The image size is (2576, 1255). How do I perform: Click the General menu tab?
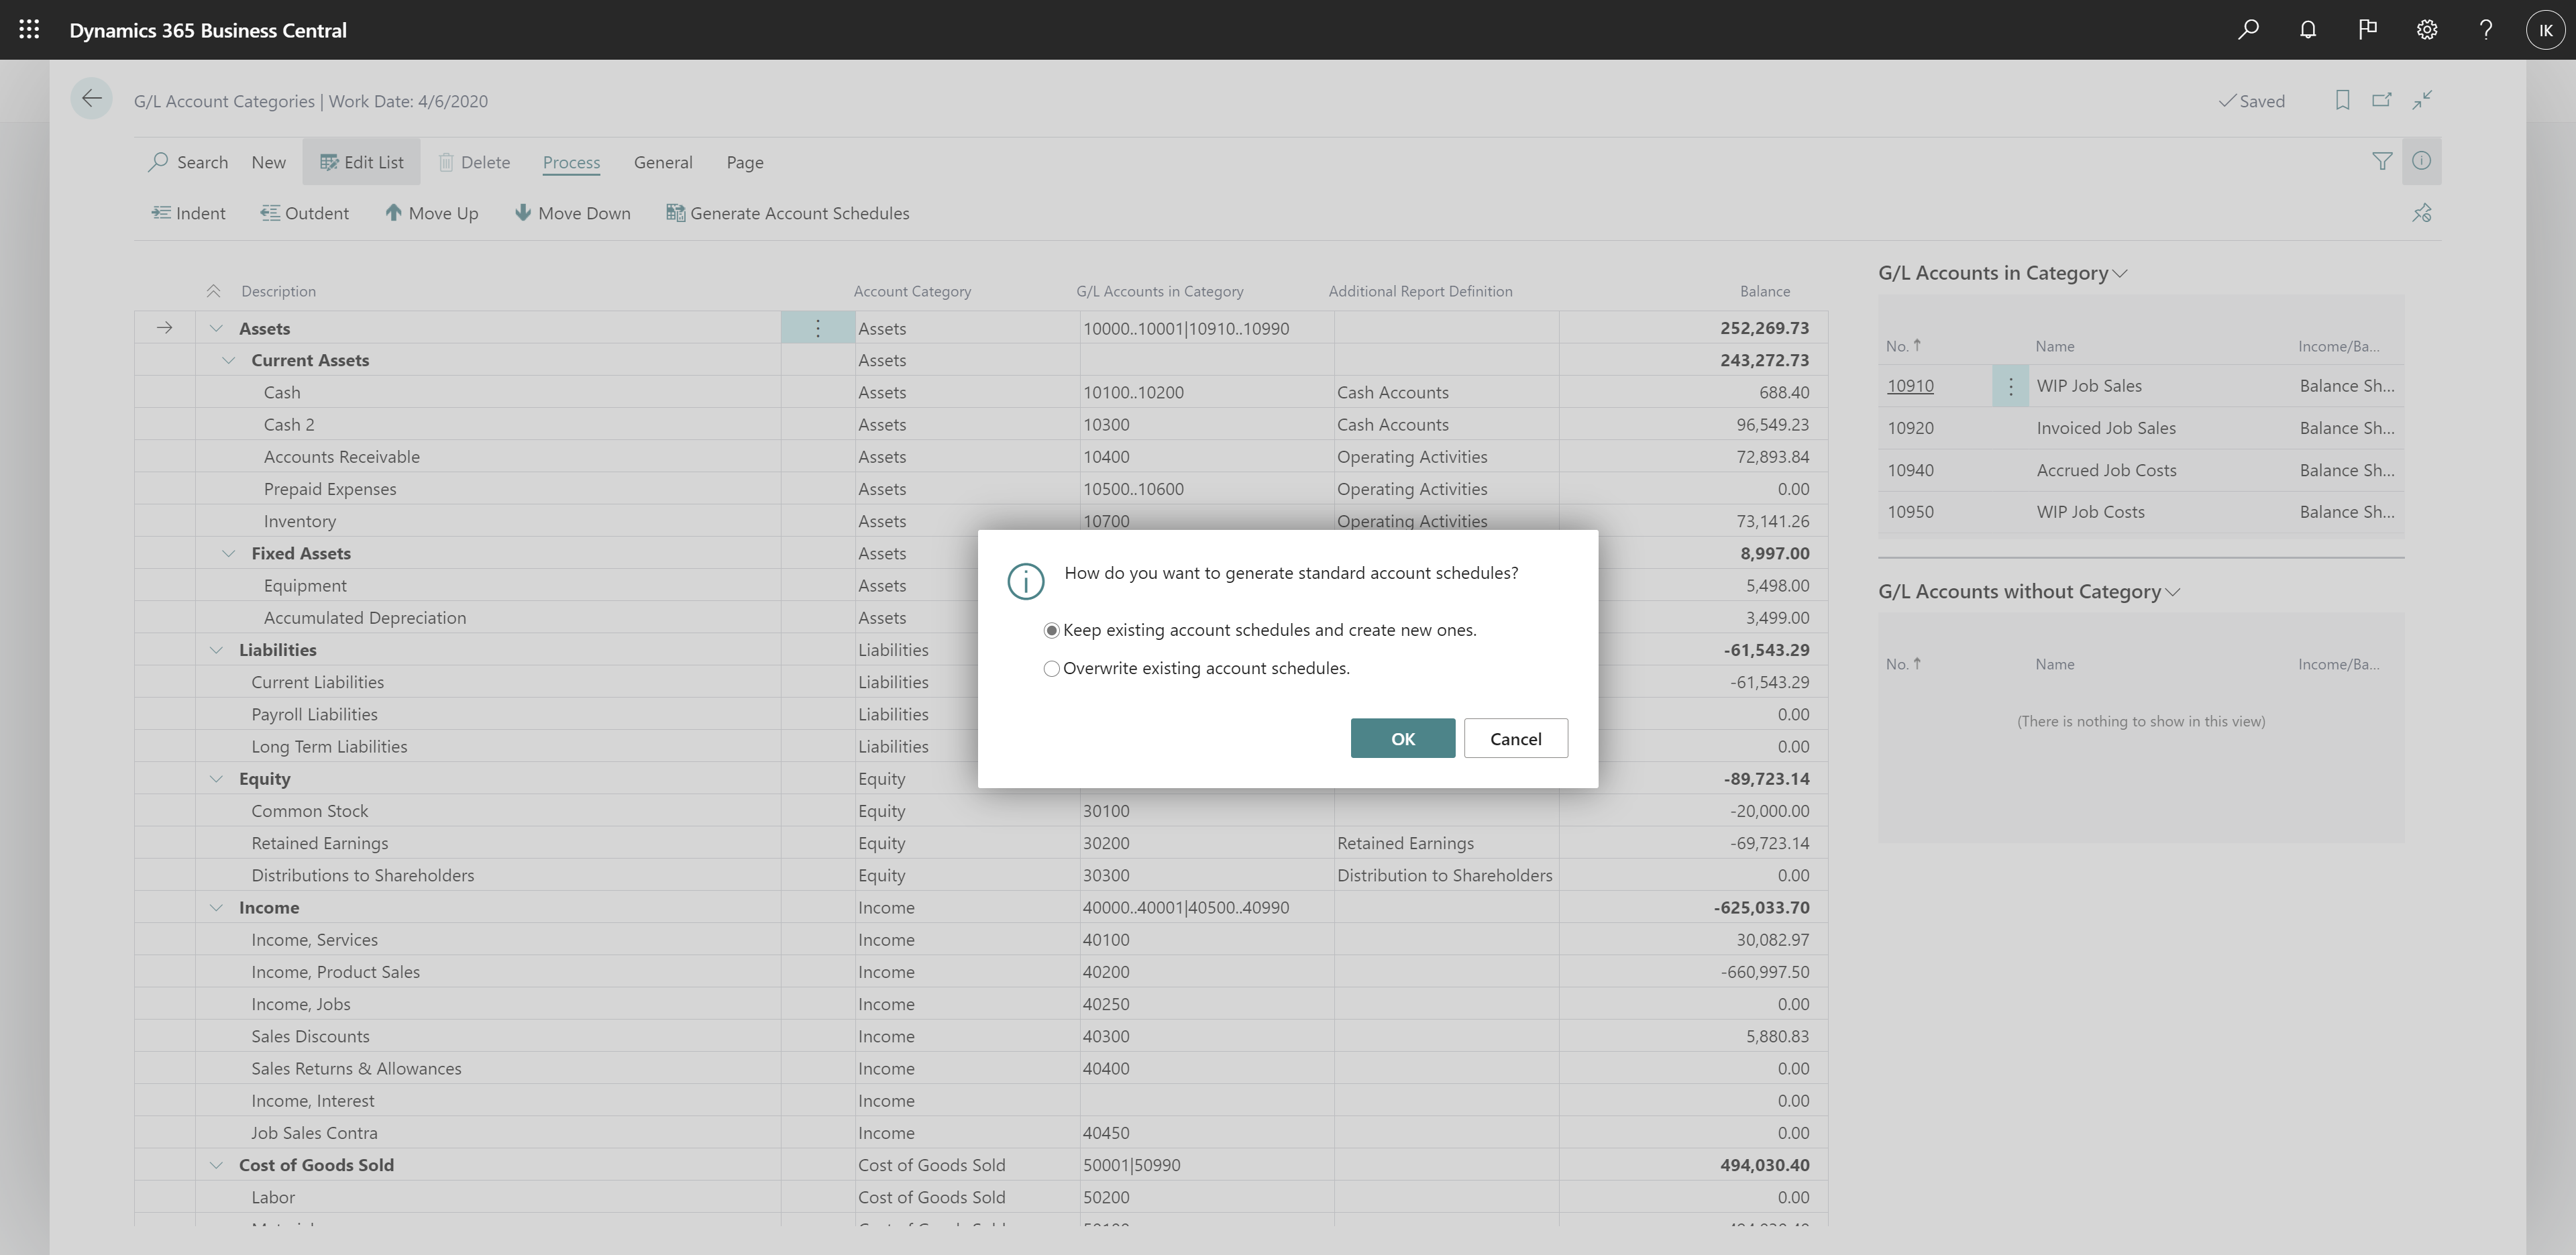tap(663, 161)
